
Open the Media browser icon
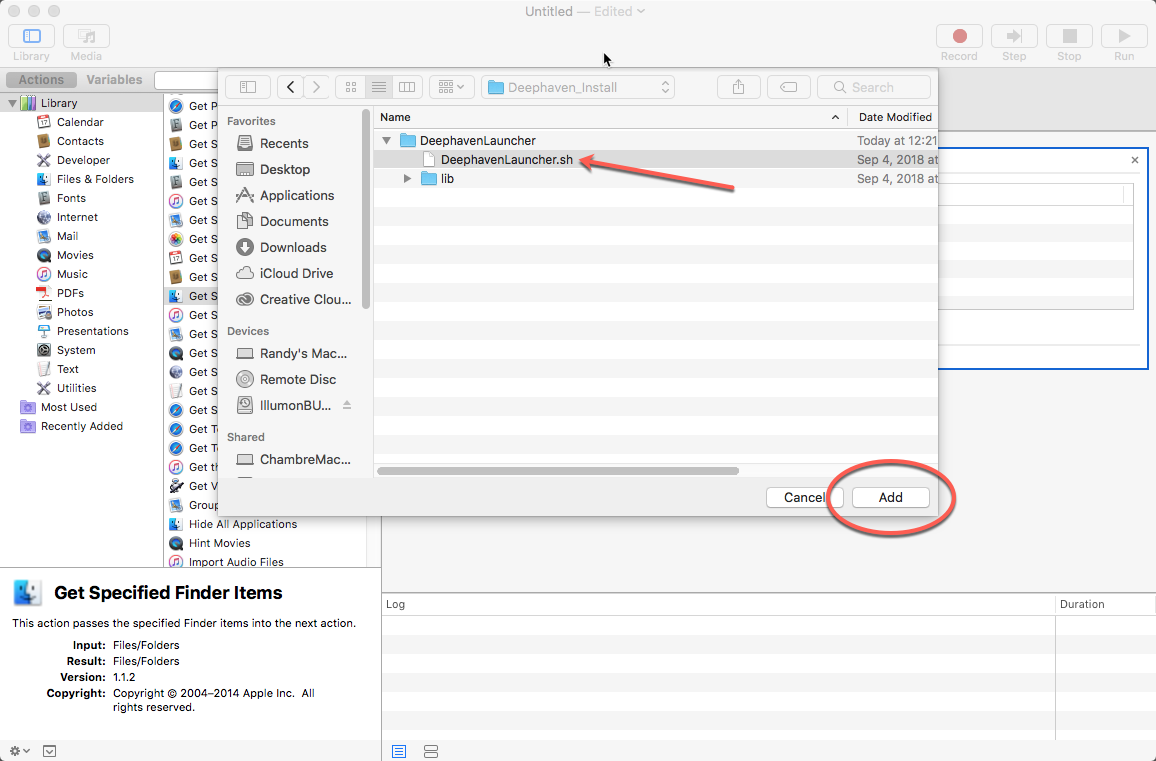(86, 37)
